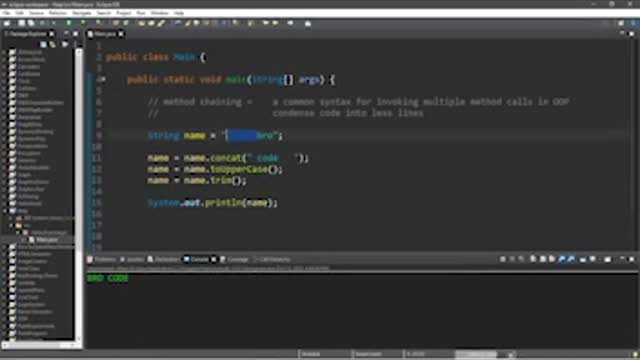Select Main.java in the project tree

coord(43,240)
